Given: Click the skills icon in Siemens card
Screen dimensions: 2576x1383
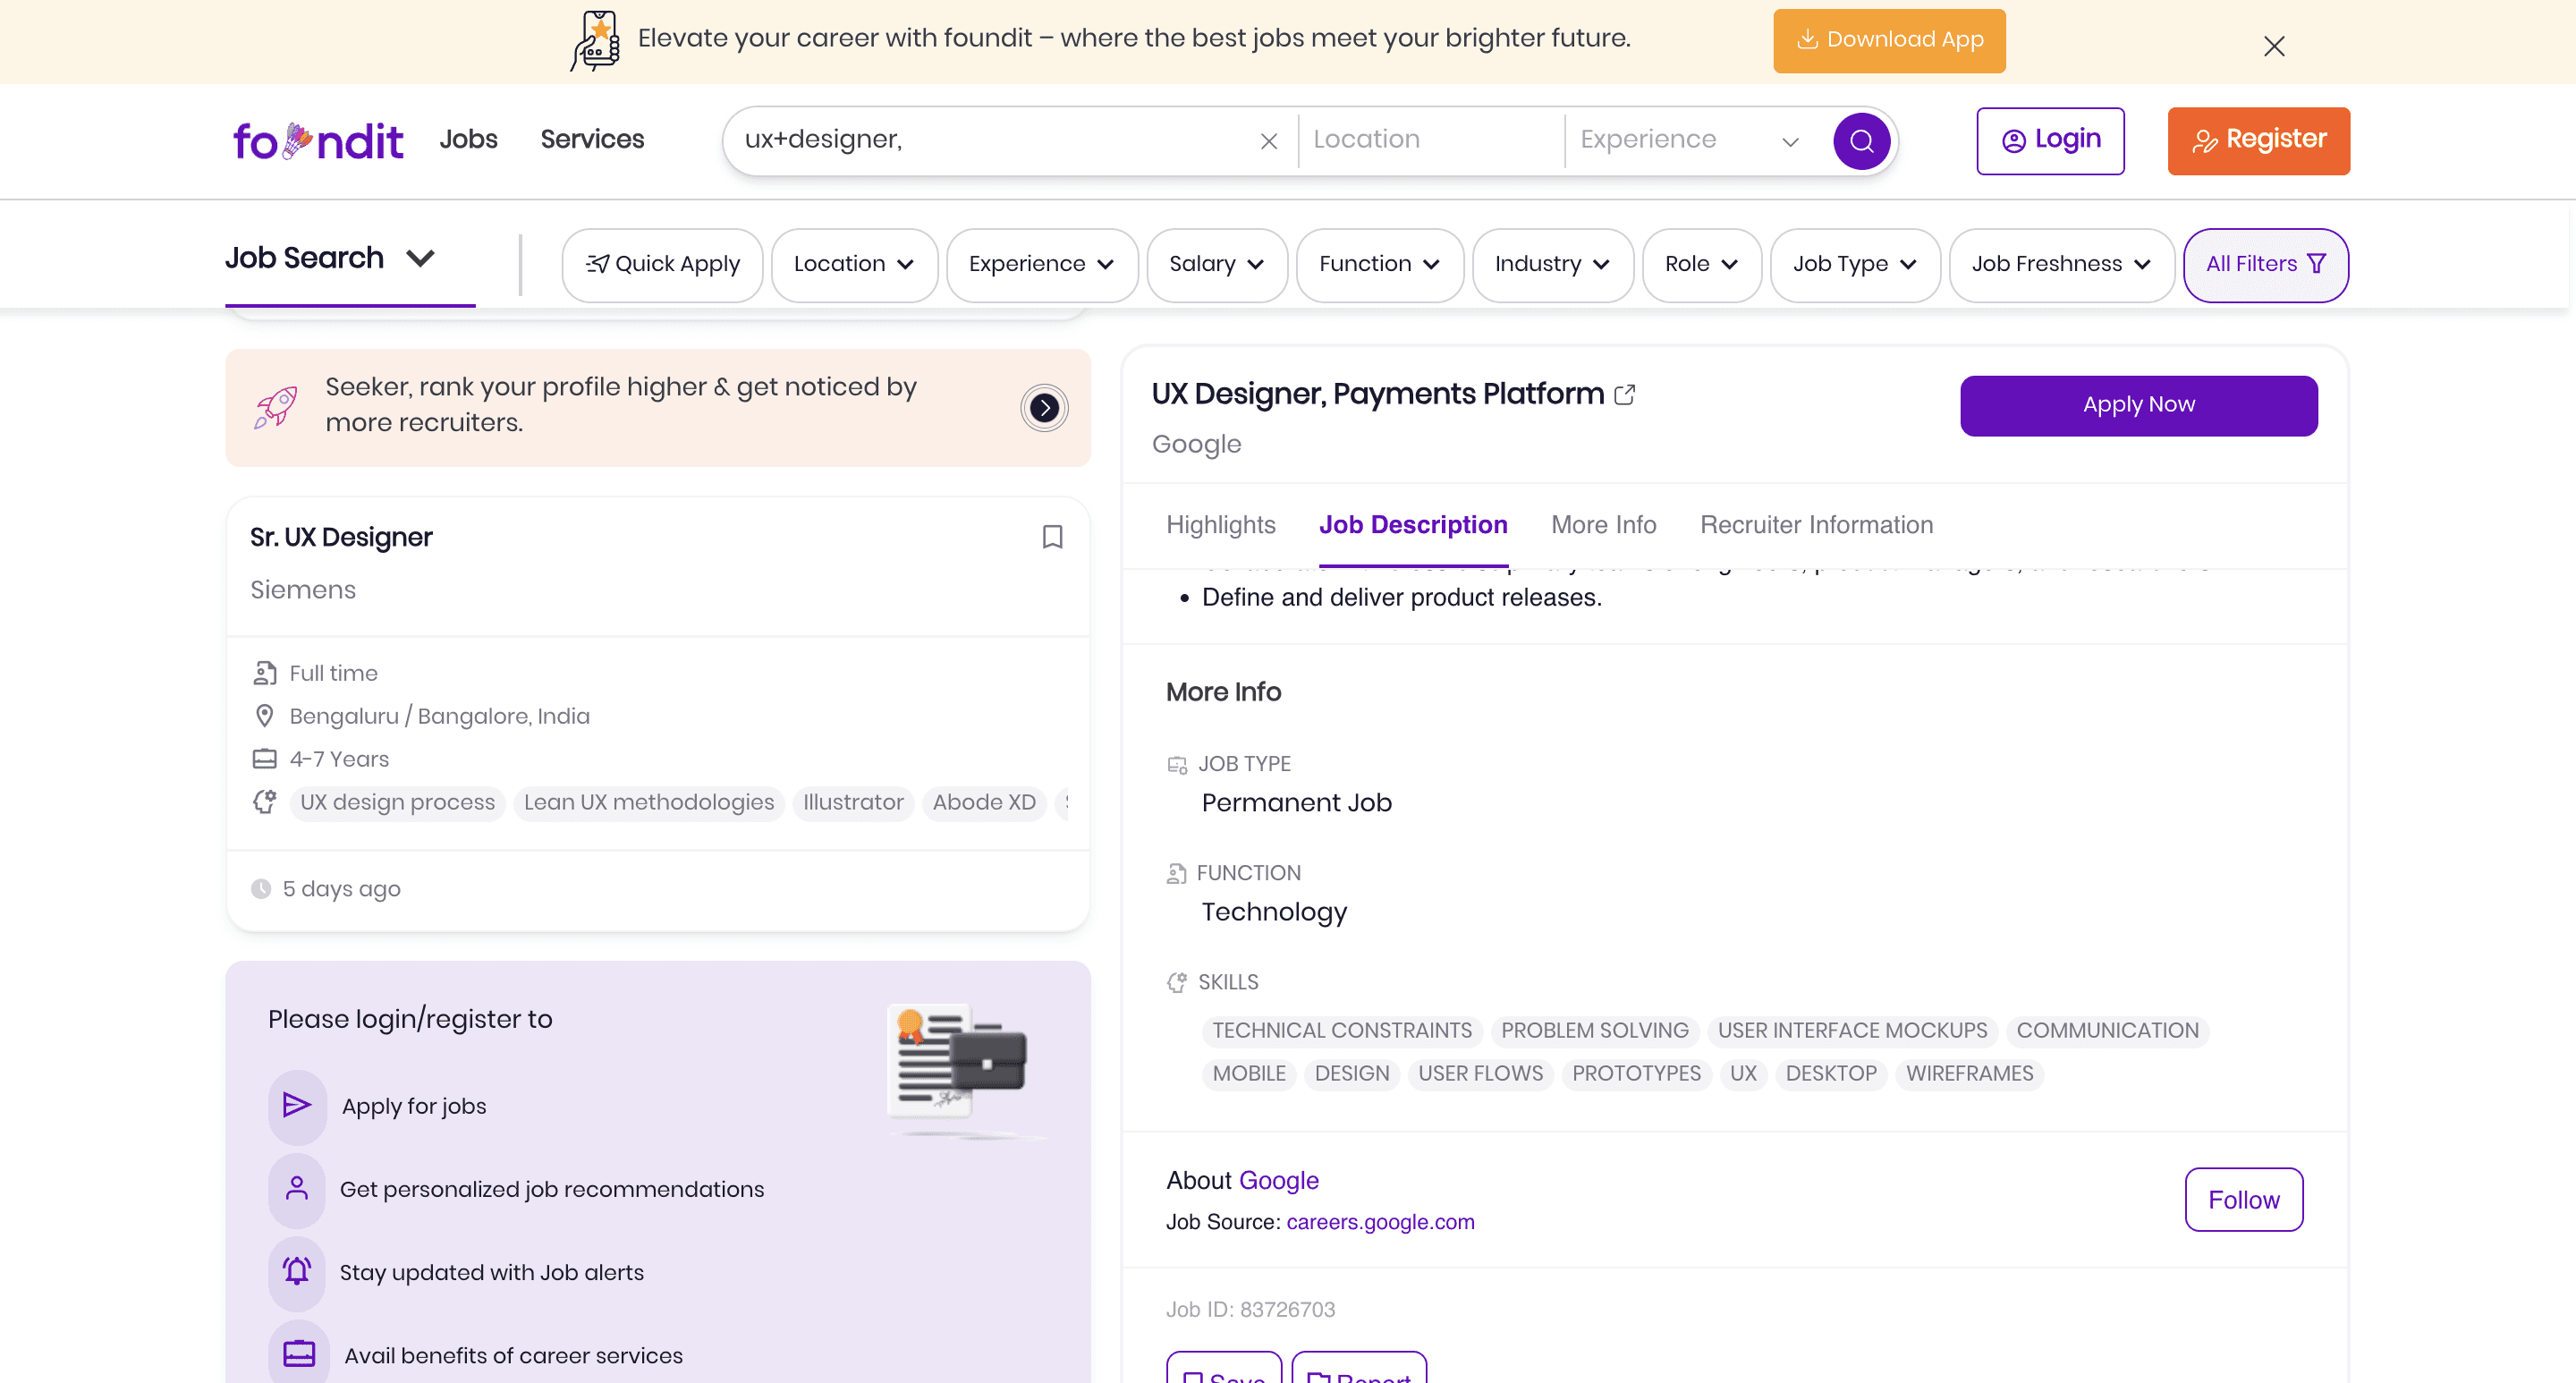Looking at the screenshot, I should [264, 802].
